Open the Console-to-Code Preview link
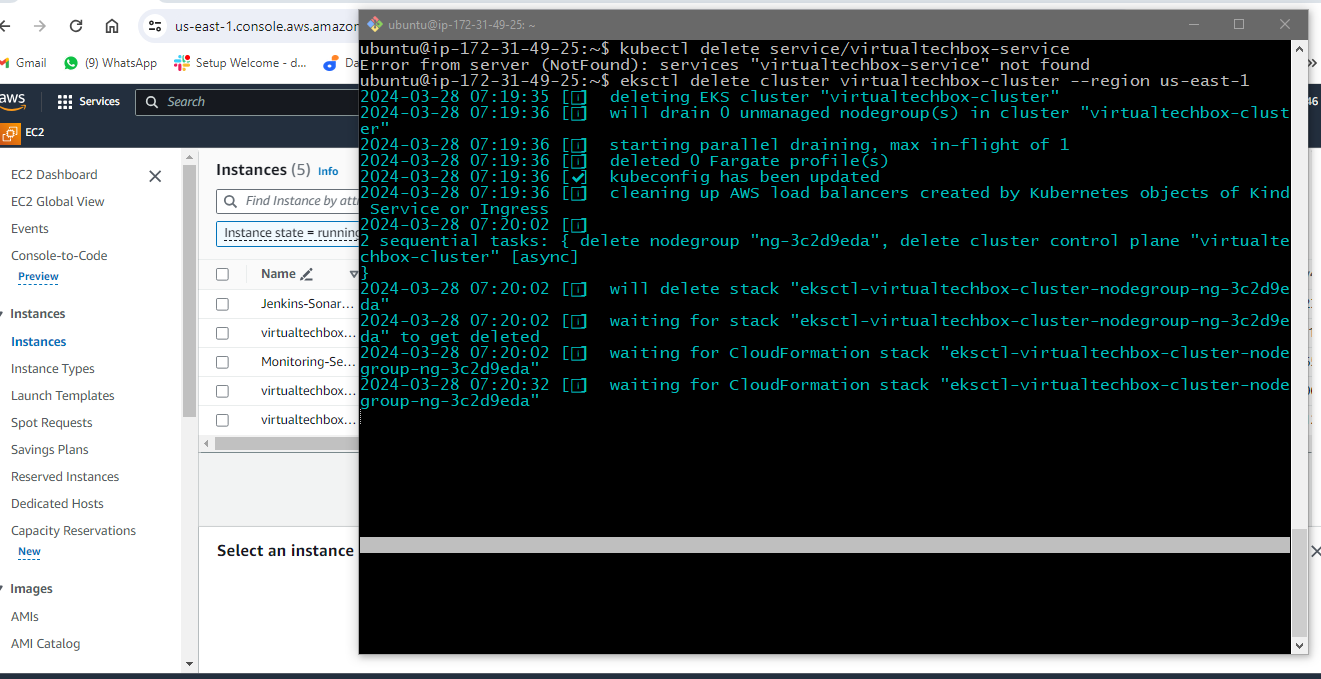 tap(38, 277)
